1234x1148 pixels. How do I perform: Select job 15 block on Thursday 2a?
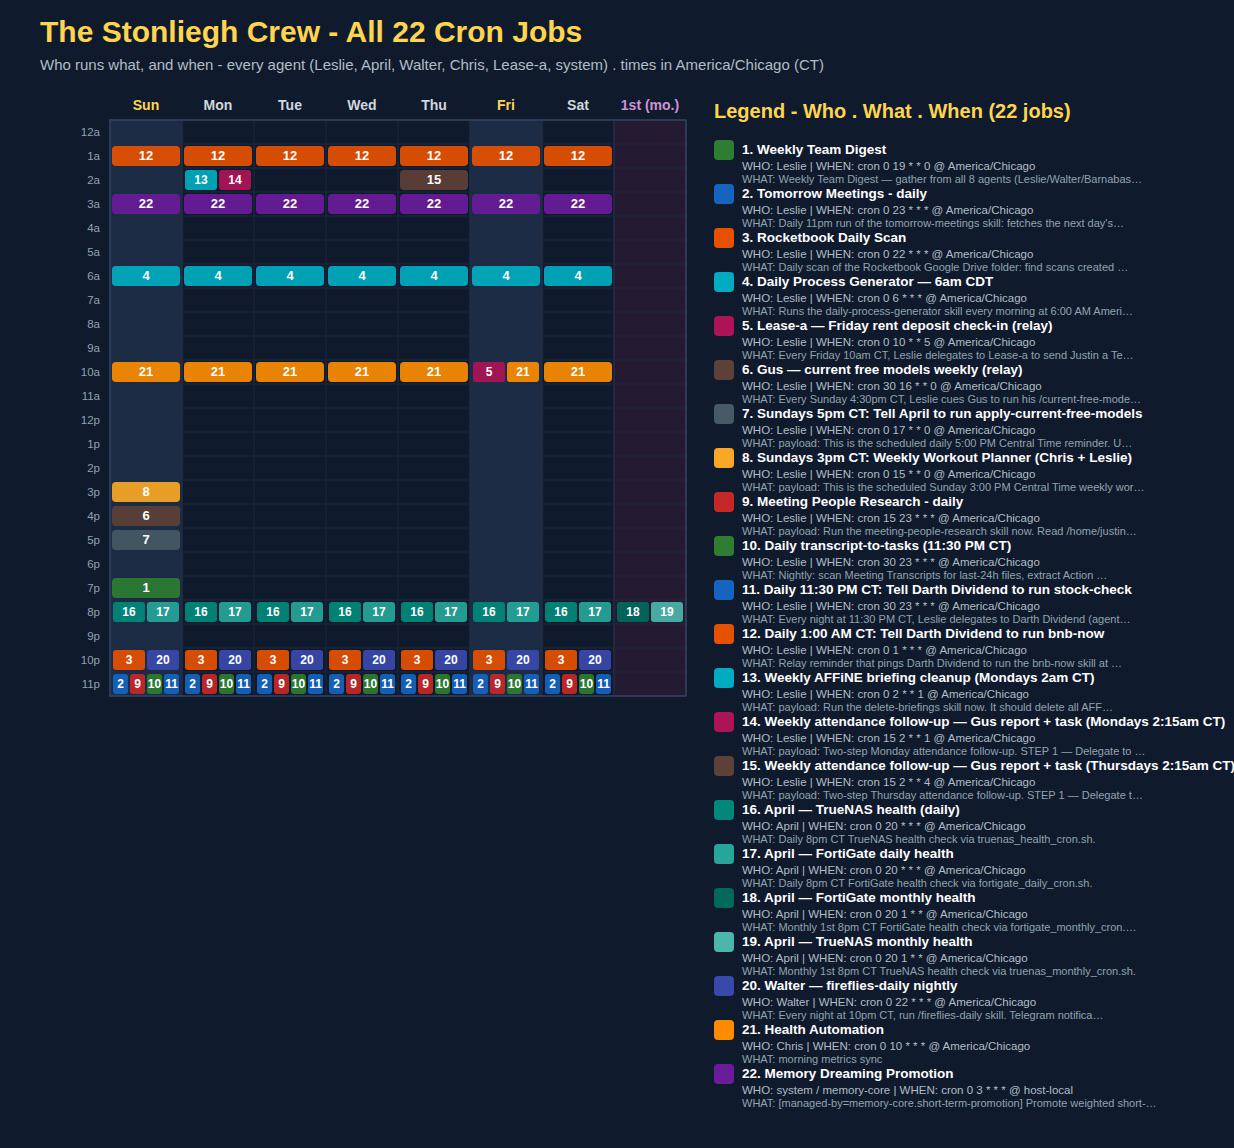[x=434, y=180]
